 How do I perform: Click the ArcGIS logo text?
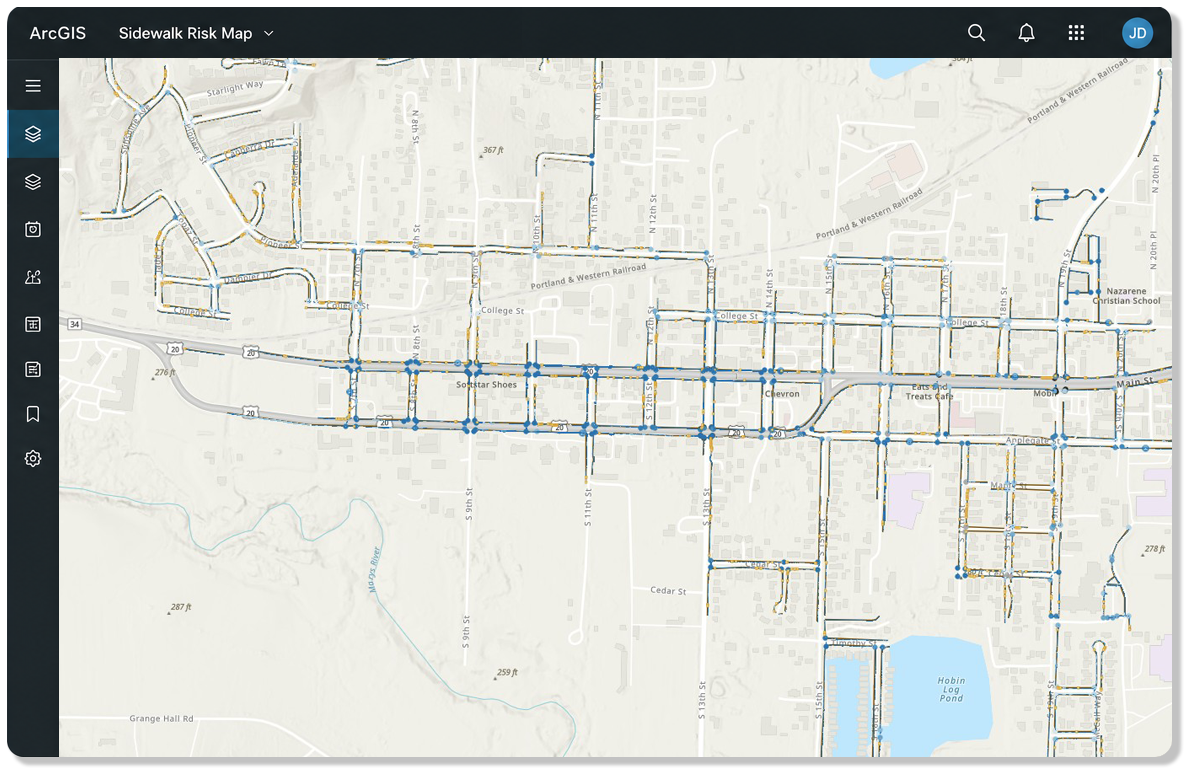pos(58,33)
